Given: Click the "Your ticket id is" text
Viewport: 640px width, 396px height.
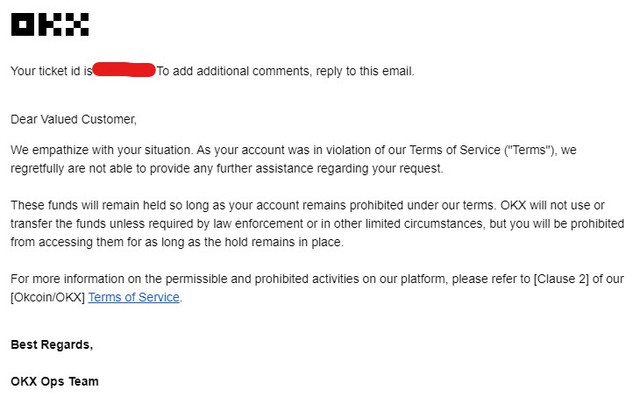Looking at the screenshot, I should click(51, 71).
